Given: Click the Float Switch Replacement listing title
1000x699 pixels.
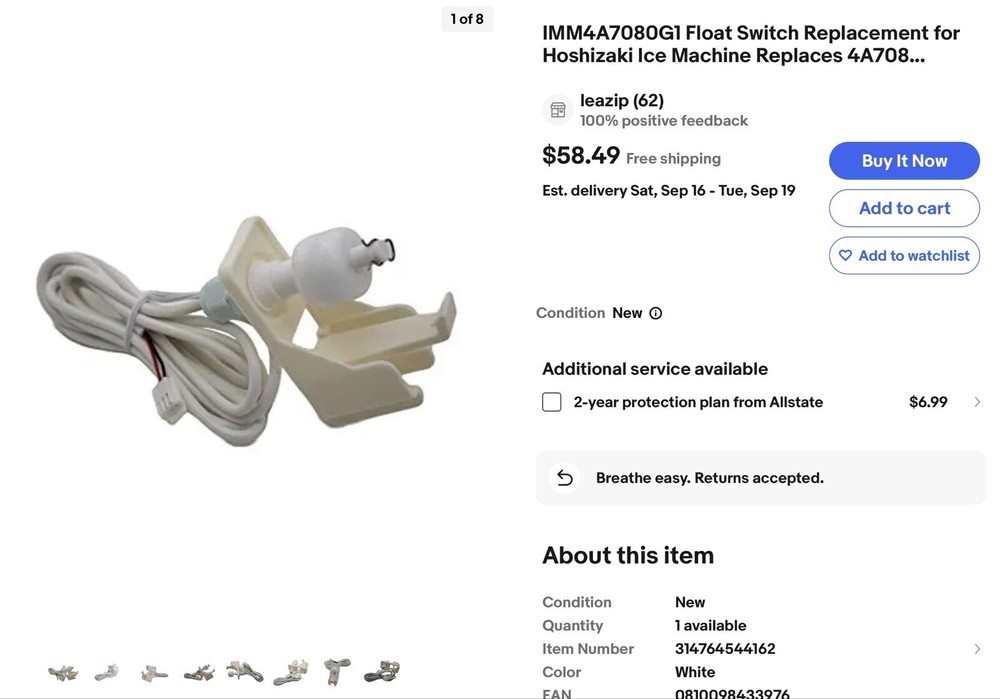Looking at the screenshot, I should 750,45.
